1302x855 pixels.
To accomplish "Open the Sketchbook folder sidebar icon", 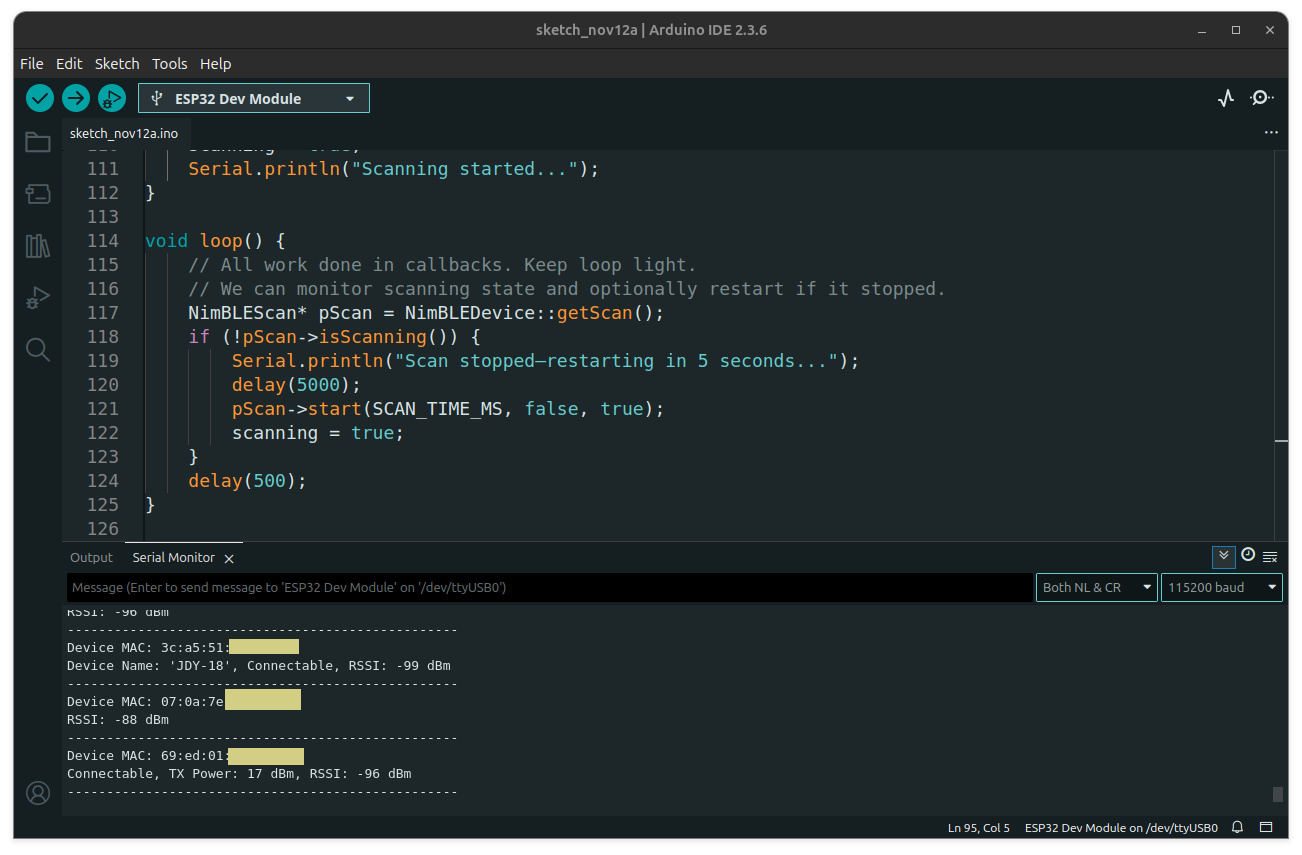I will tap(38, 142).
